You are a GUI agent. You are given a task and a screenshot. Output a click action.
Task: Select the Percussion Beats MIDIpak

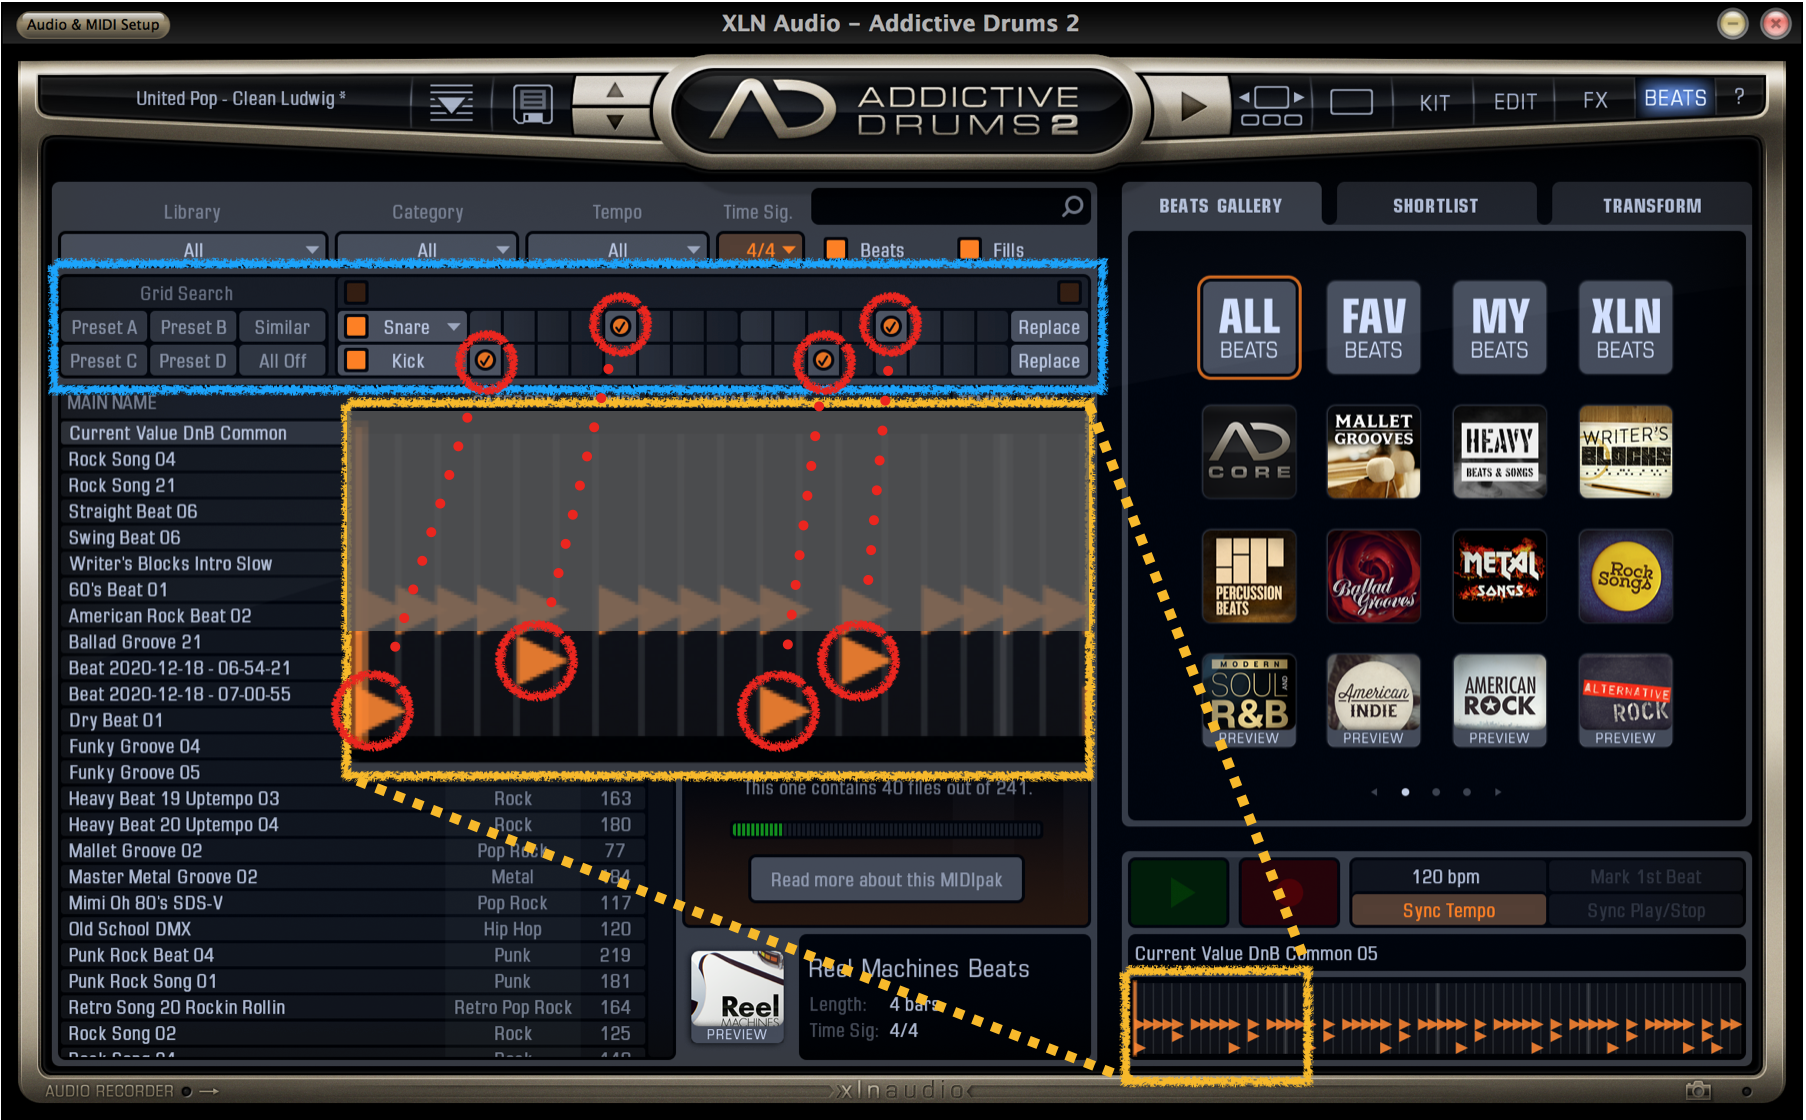[x=1249, y=577]
